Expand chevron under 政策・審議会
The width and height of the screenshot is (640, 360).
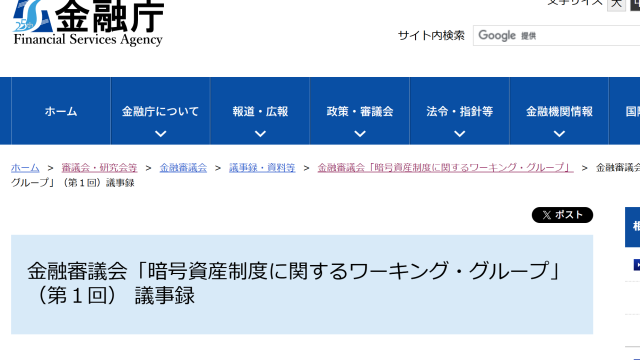point(360,133)
